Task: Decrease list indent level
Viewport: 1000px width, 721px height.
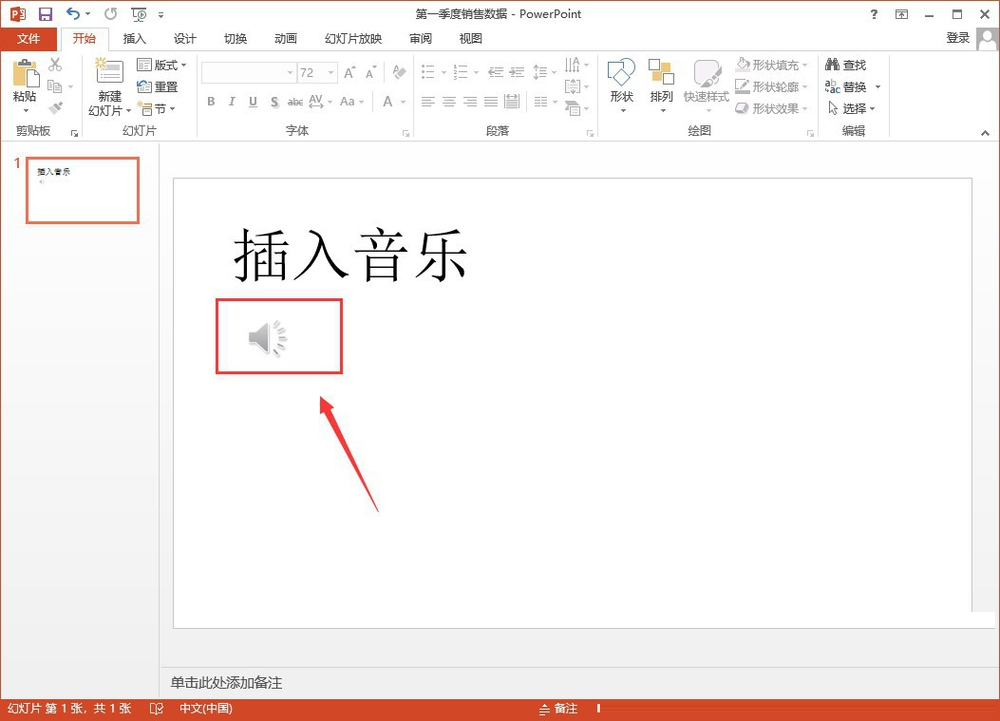Action: tap(496, 72)
